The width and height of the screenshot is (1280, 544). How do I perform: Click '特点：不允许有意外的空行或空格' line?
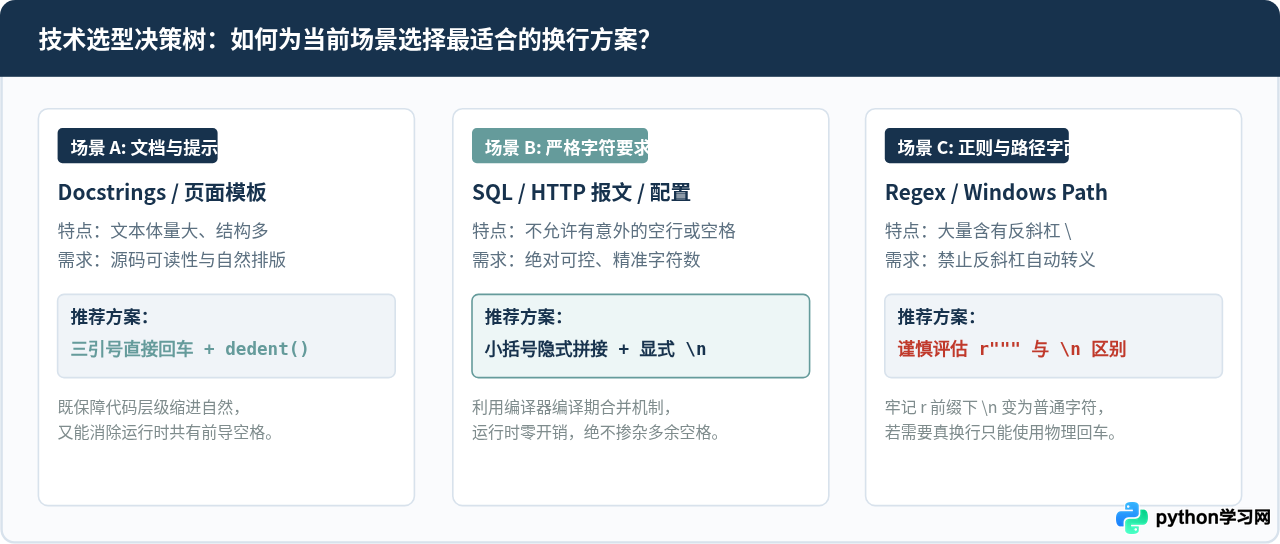pyautogui.click(x=604, y=231)
